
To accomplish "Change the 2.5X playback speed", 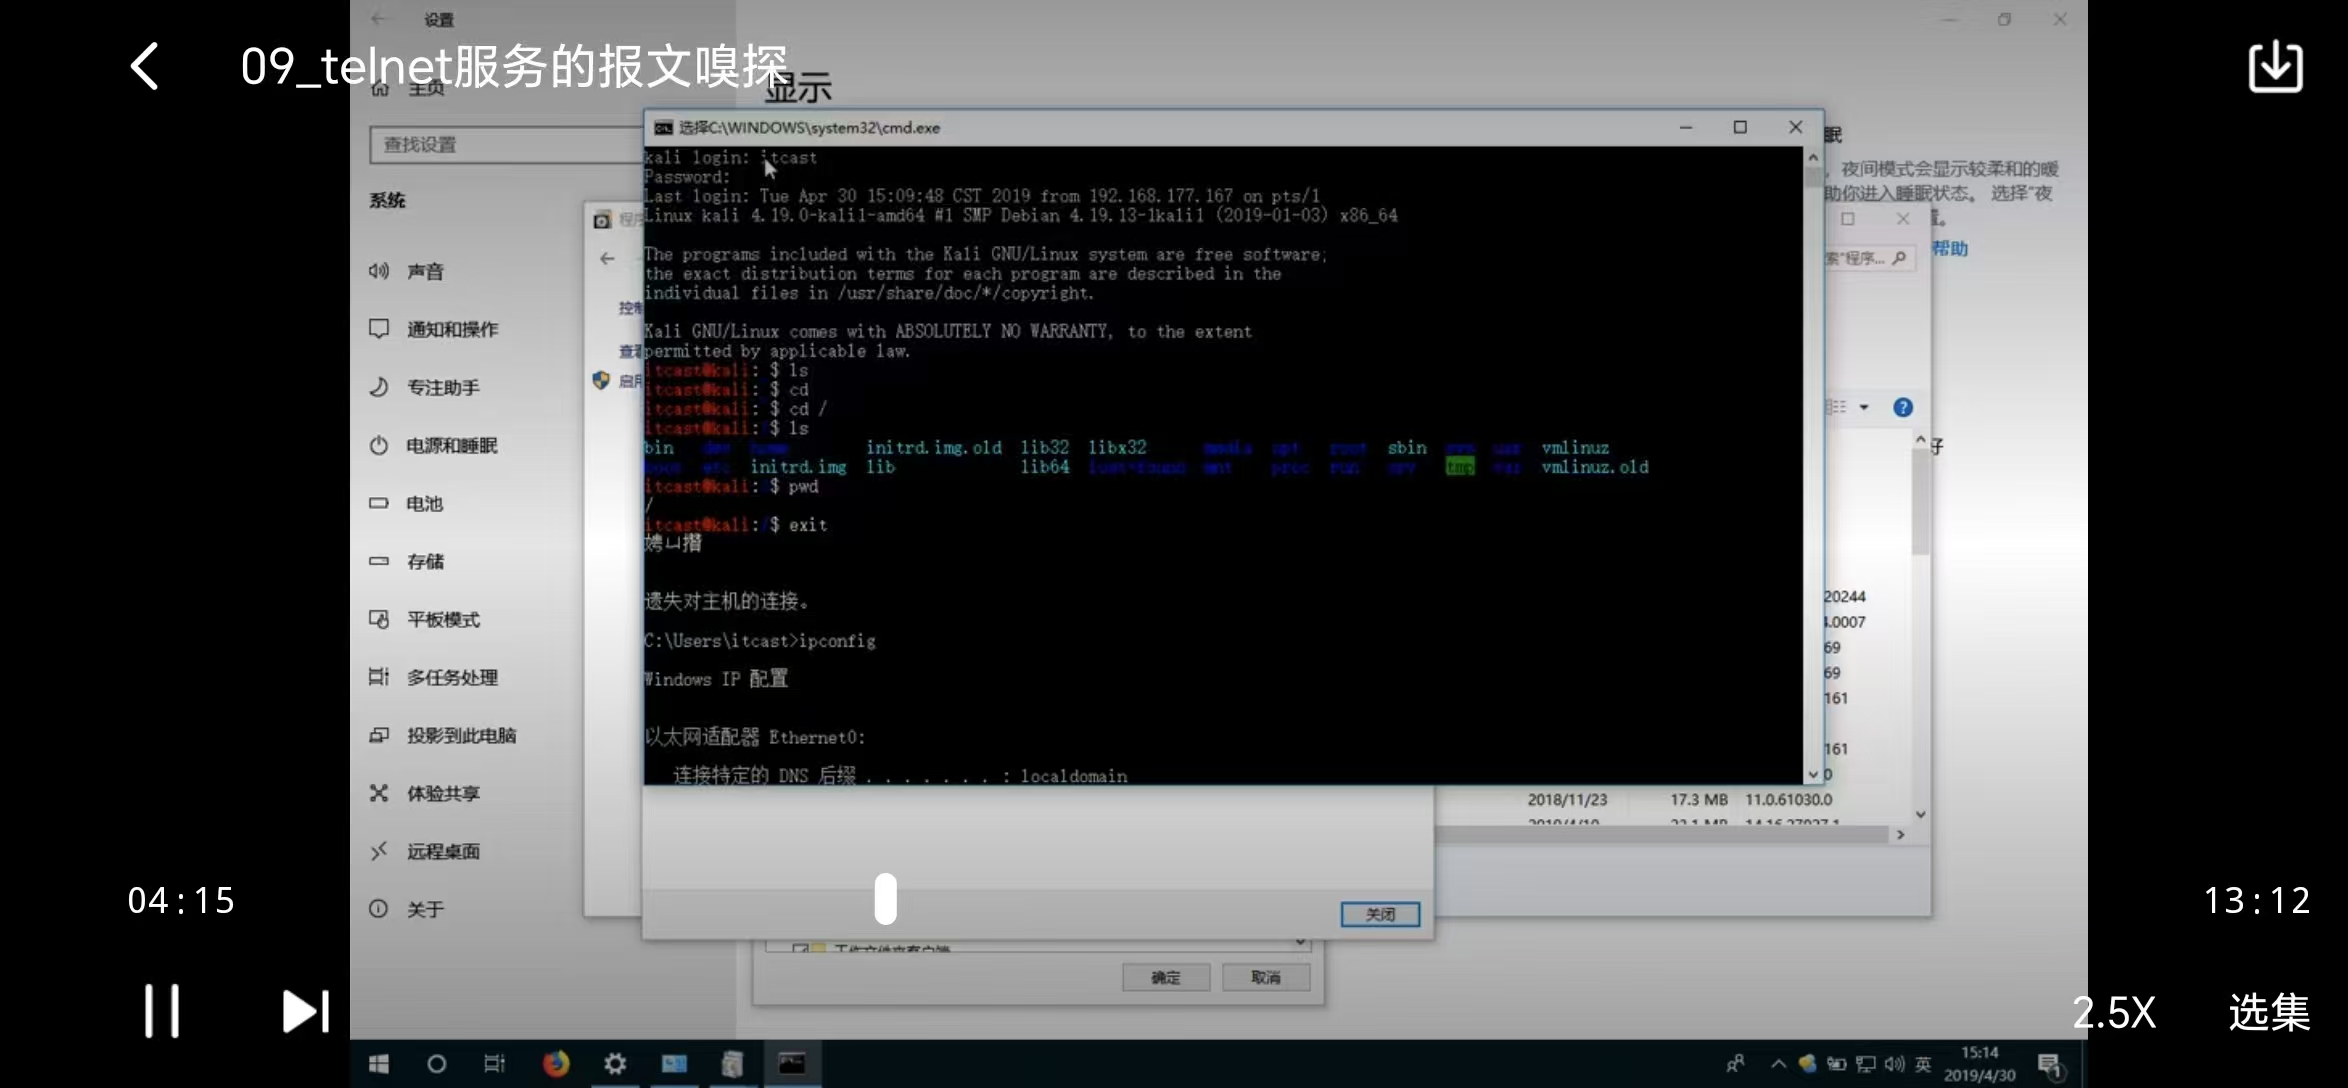I will click(x=2113, y=1012).
